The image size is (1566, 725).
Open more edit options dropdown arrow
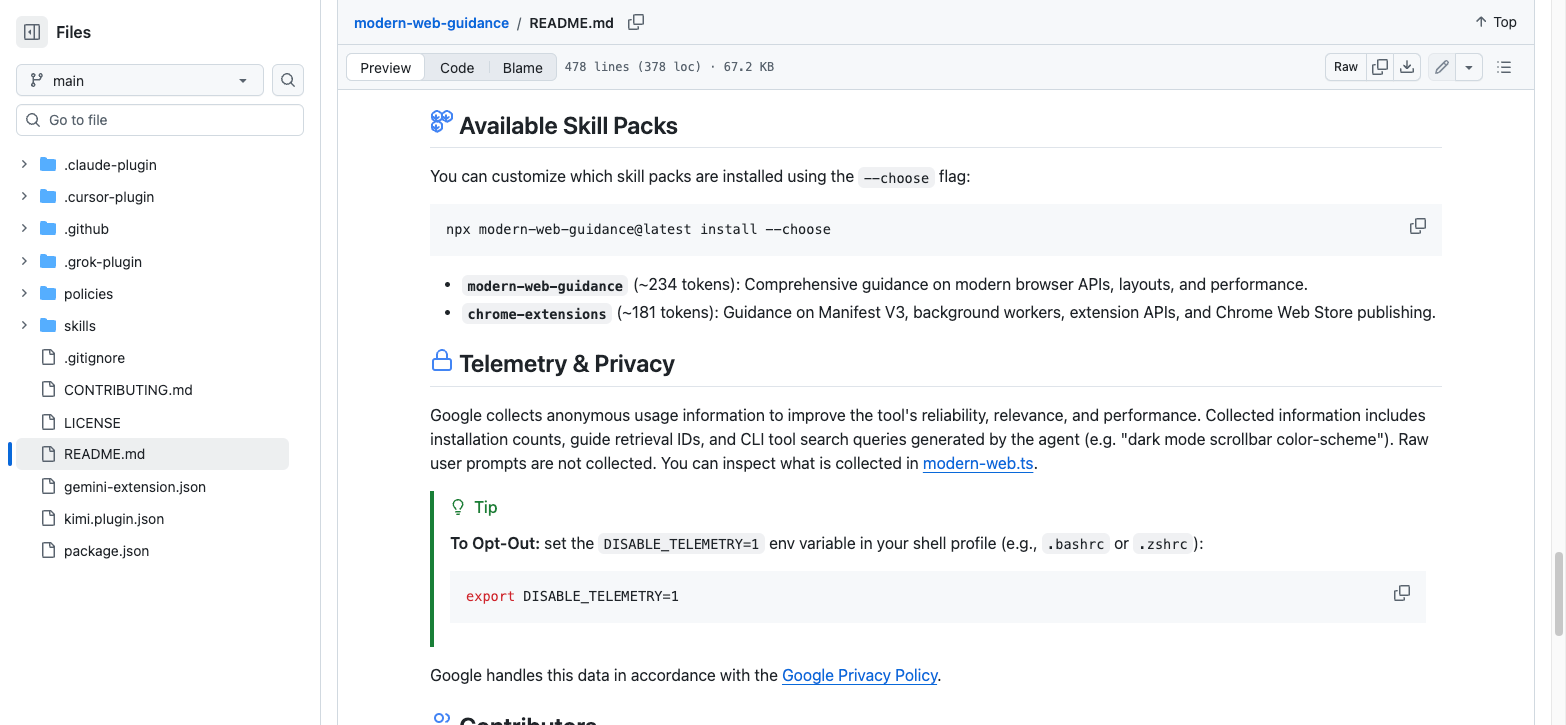pos(1468,67)
